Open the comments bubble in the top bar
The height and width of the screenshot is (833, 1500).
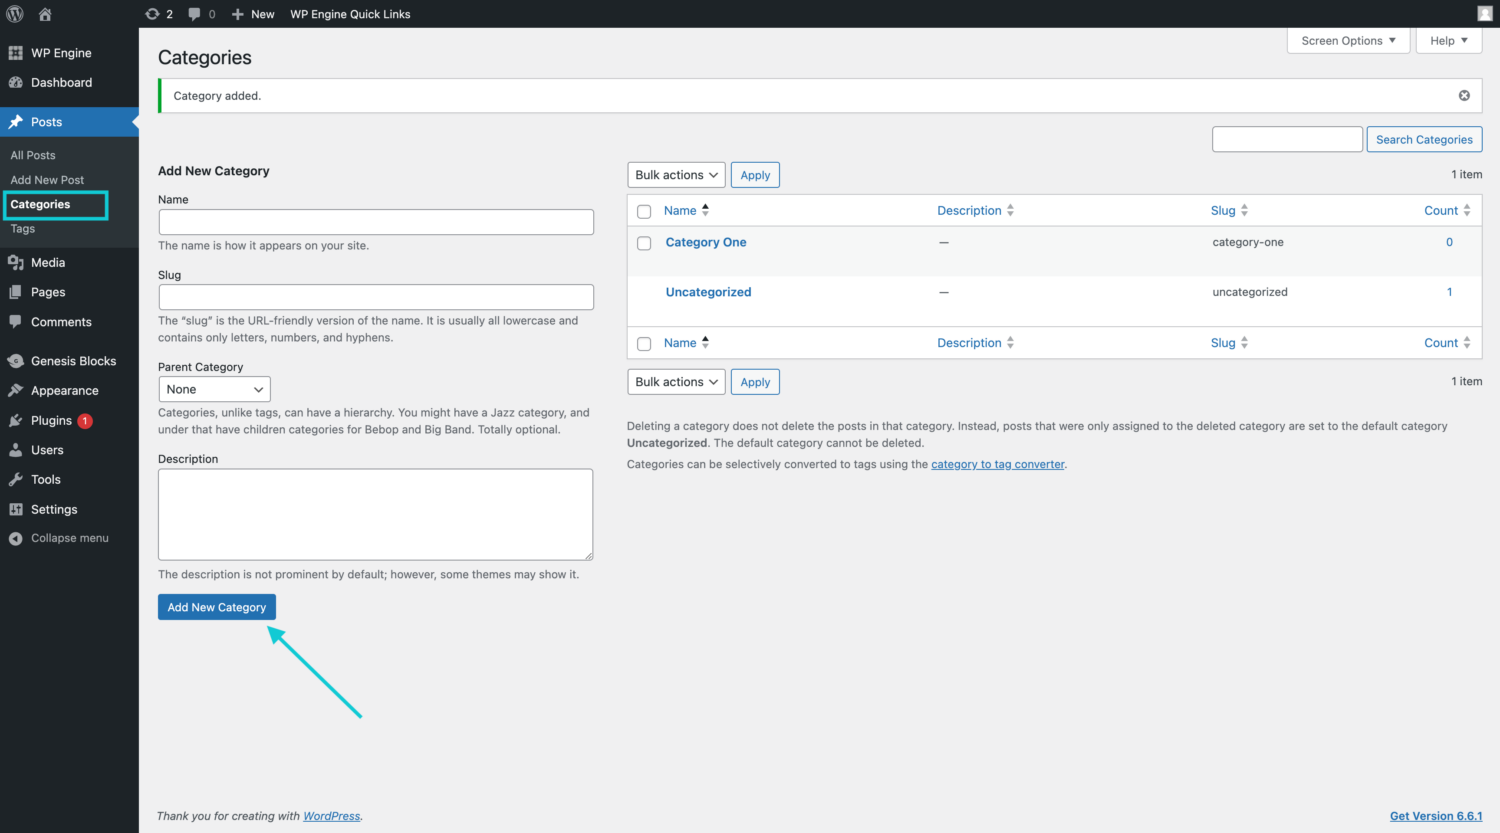(x=196, y=13)
